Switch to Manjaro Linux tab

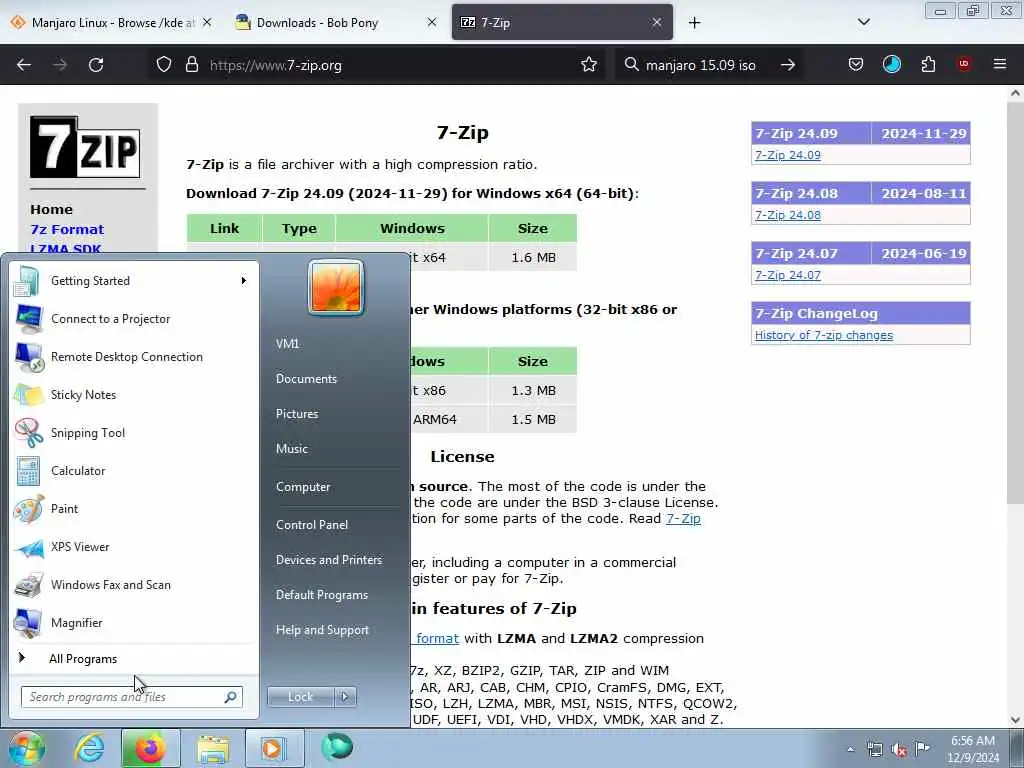click(111, 22)
